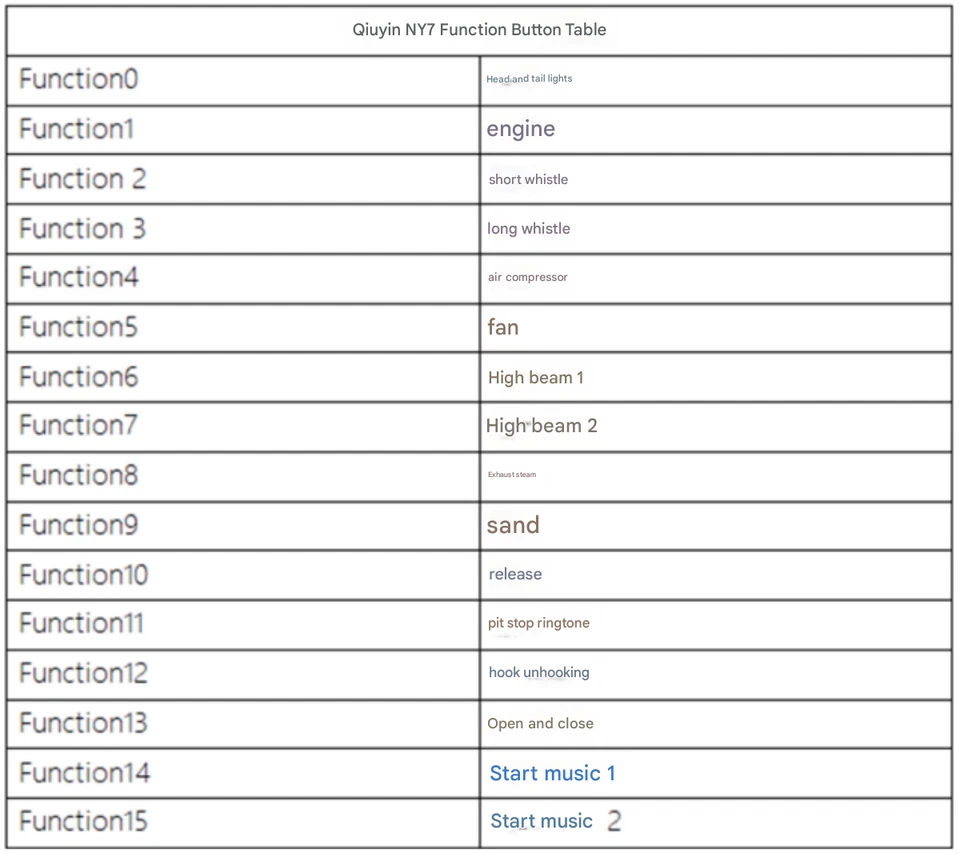Select the 'pit stop ringtone' entry

tap(539, 623)
